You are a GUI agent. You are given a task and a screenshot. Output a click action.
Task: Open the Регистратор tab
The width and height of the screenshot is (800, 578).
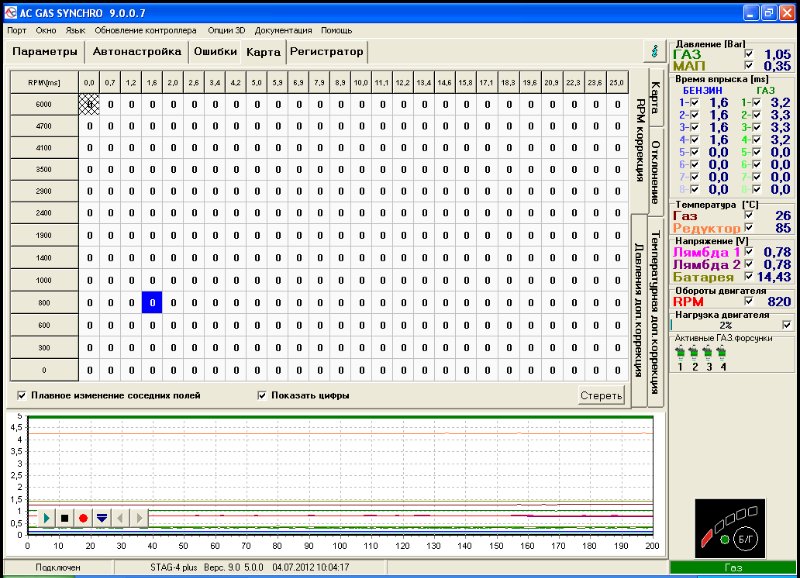(326, 51)
